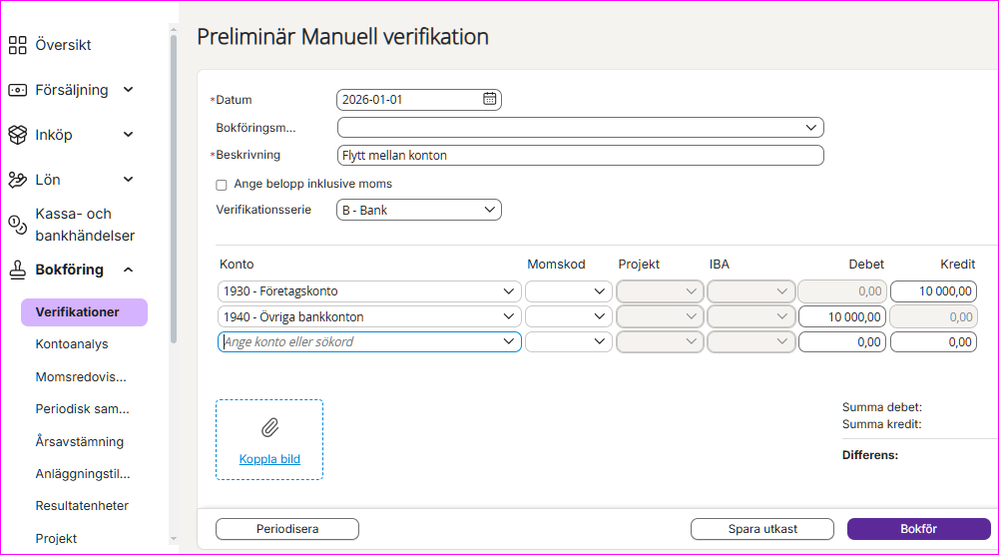Screen dimensions: 999x555
Task: Open Anläggningstillgångar sidebar item
Action: [x=83, y=473]
